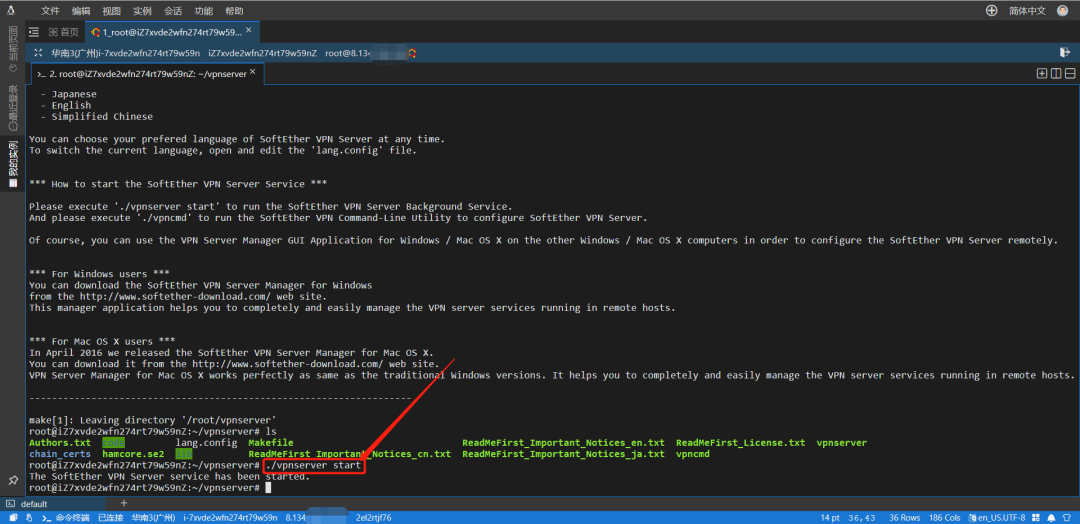This screenshot has height=524, width=1080.
Task: Change the en_US.UTF-8 encoding setting
Action: coord(997,517)
